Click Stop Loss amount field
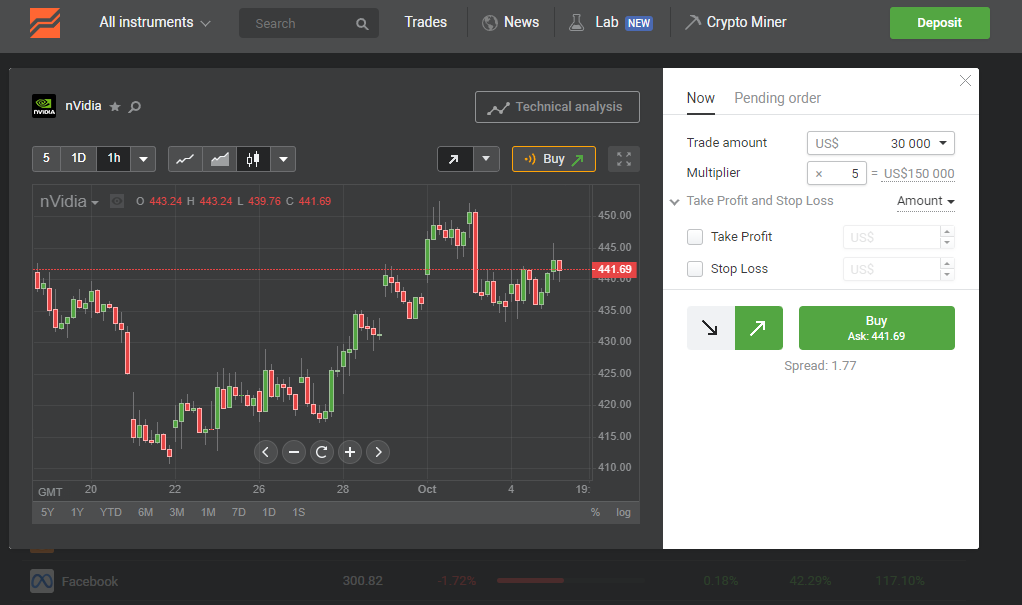Screen dimensions: 1022x605 point(891,269)
